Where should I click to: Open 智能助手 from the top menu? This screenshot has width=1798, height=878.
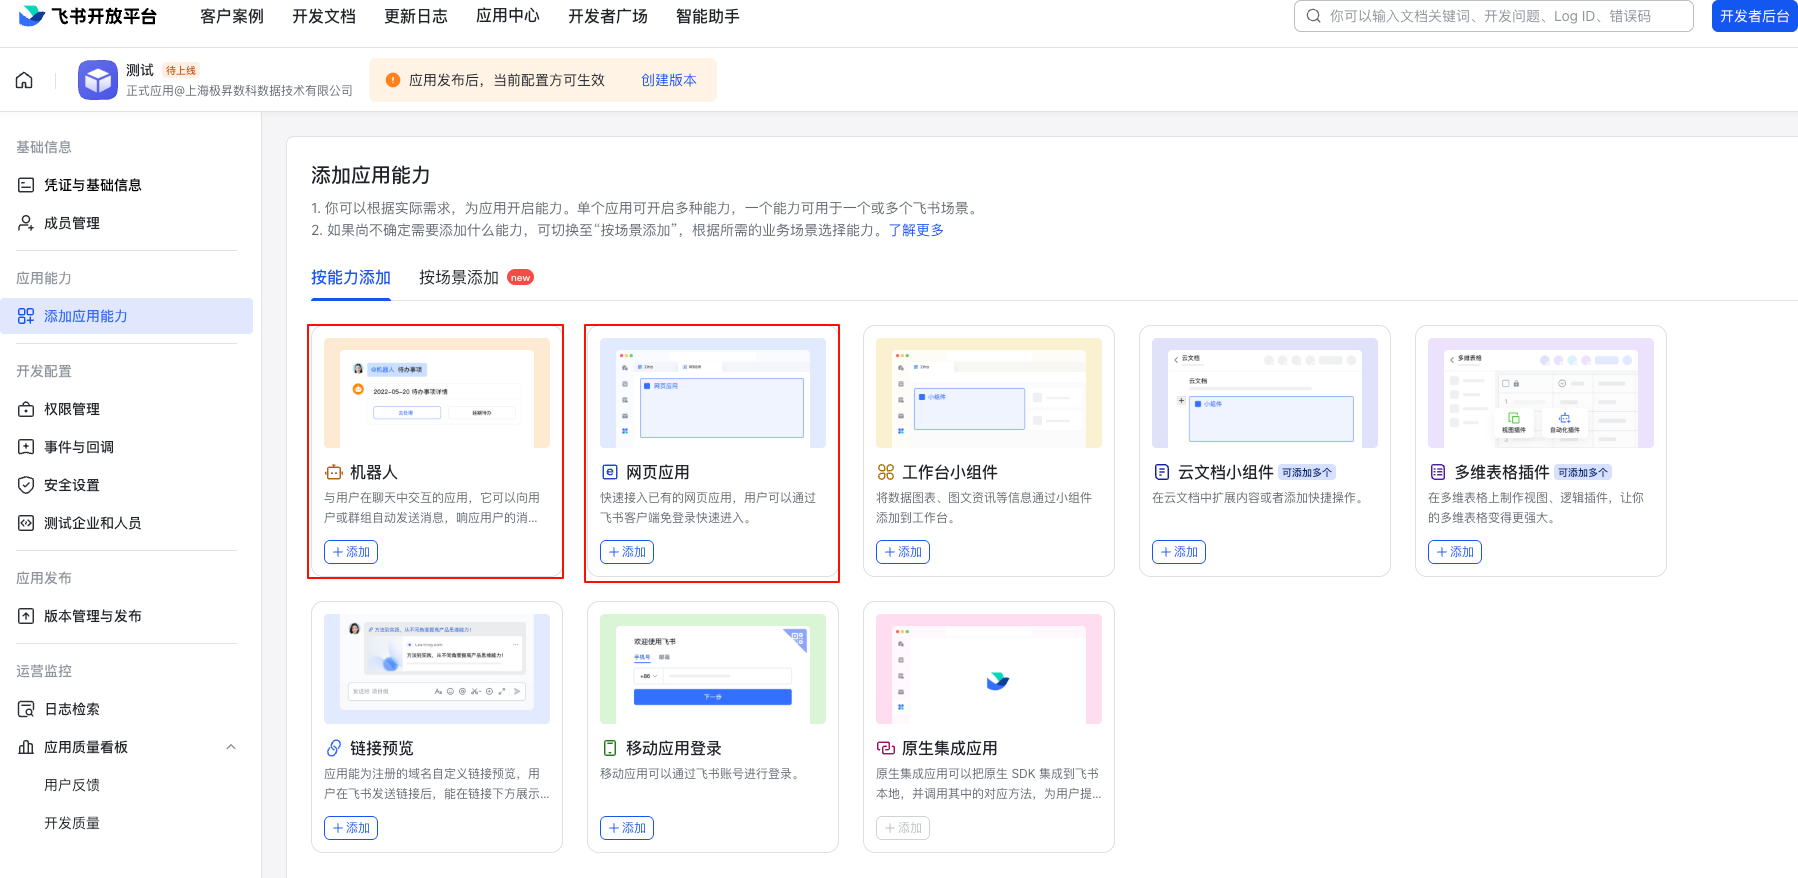pos(708,16)
